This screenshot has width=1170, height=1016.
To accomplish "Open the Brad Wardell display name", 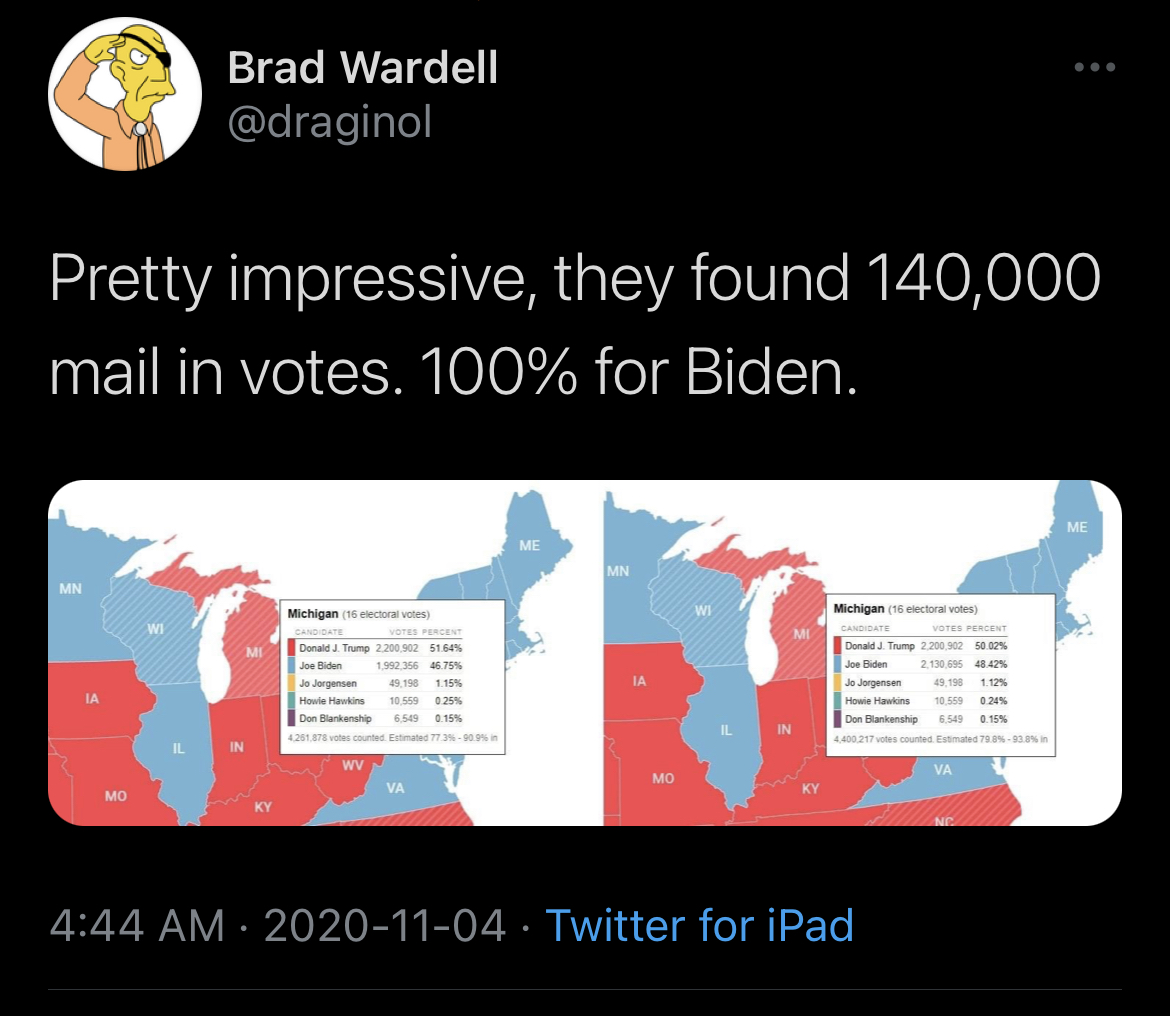I will 362,69.
